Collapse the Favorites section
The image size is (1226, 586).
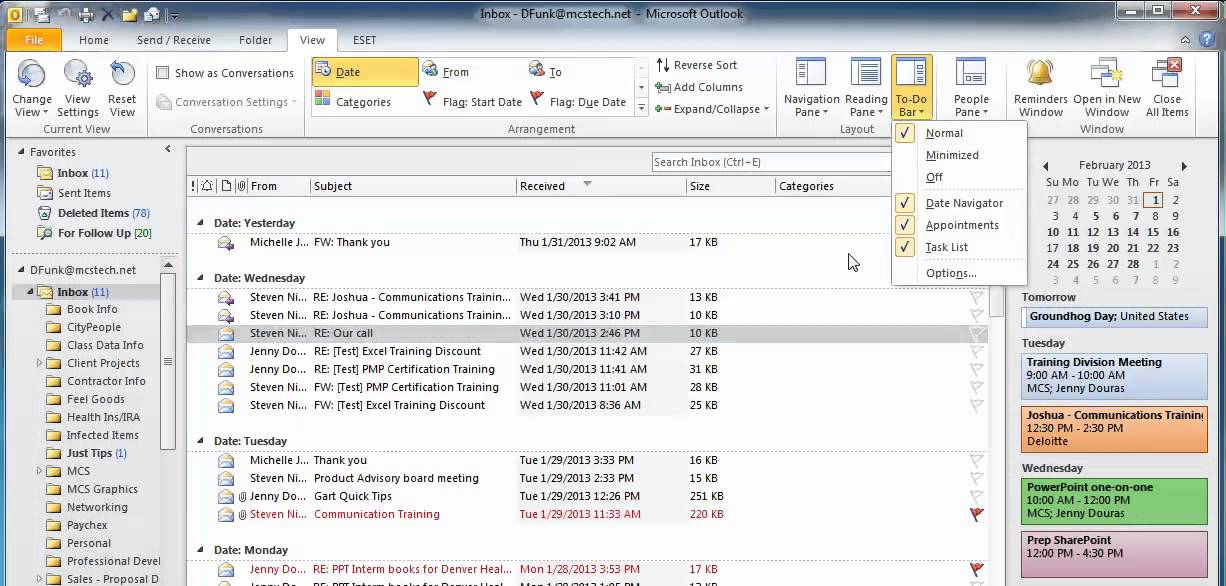click(21, 152)
